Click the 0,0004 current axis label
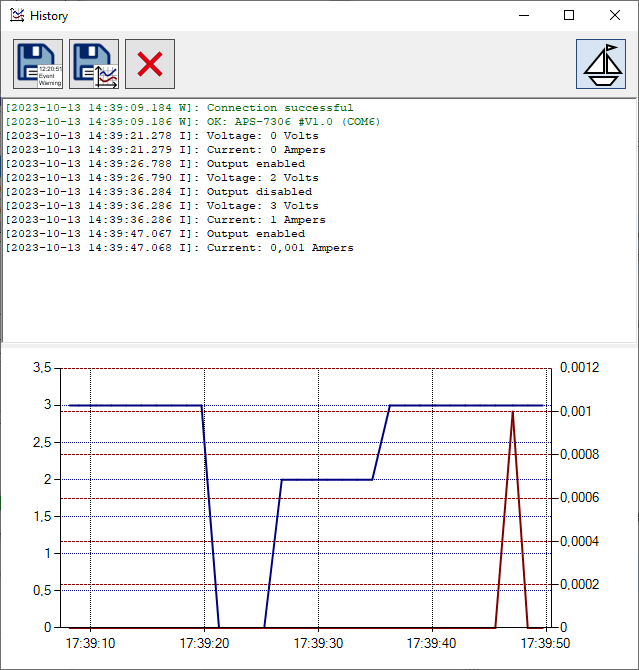Viewport: 639px width, 670px height. (x=580, y=541)
